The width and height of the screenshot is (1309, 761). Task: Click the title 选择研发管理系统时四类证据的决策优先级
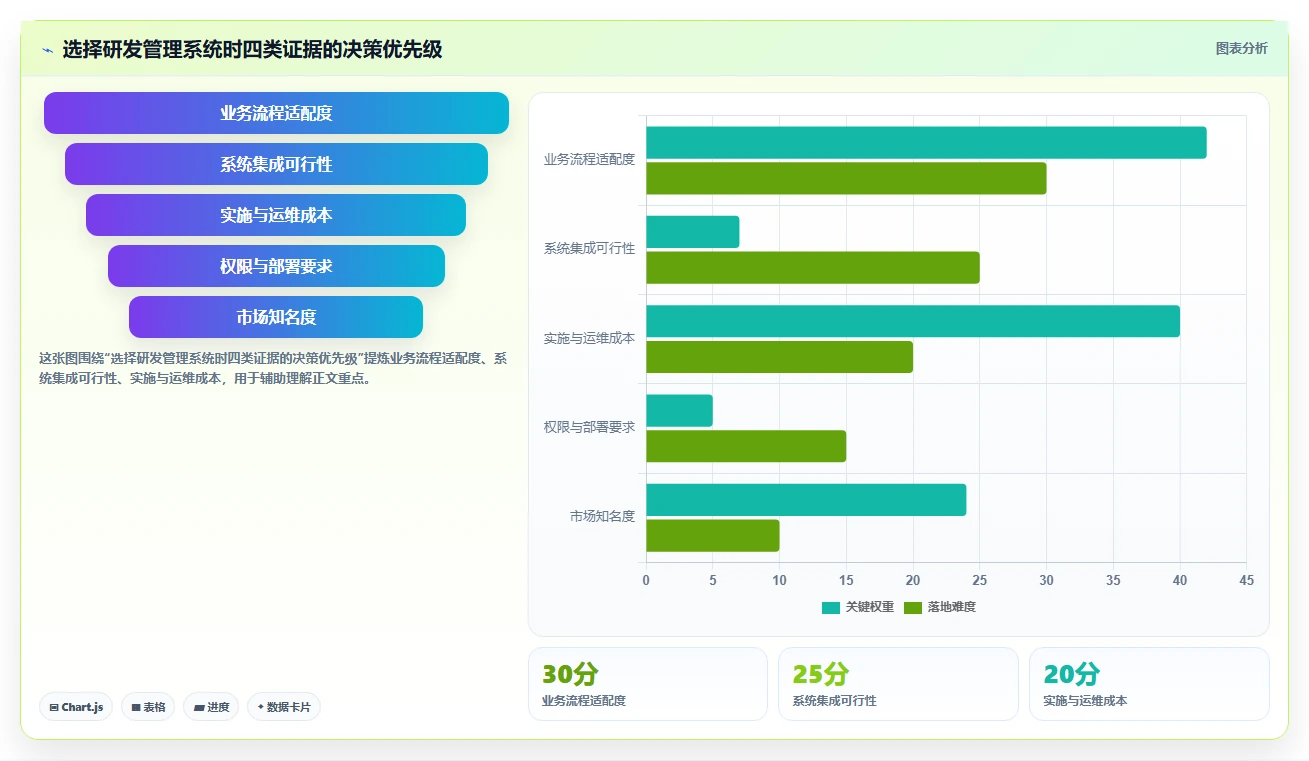tap(252, 49)
